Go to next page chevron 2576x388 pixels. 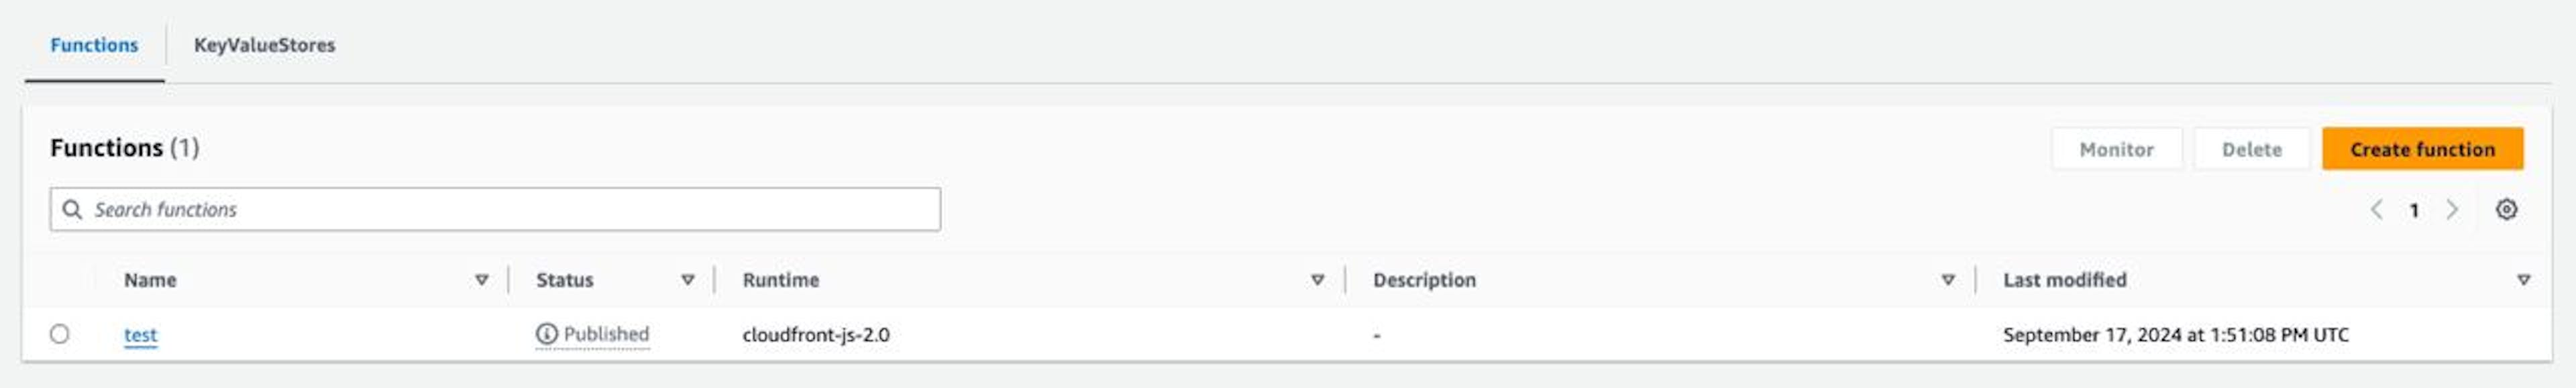tap(2452, 209)
